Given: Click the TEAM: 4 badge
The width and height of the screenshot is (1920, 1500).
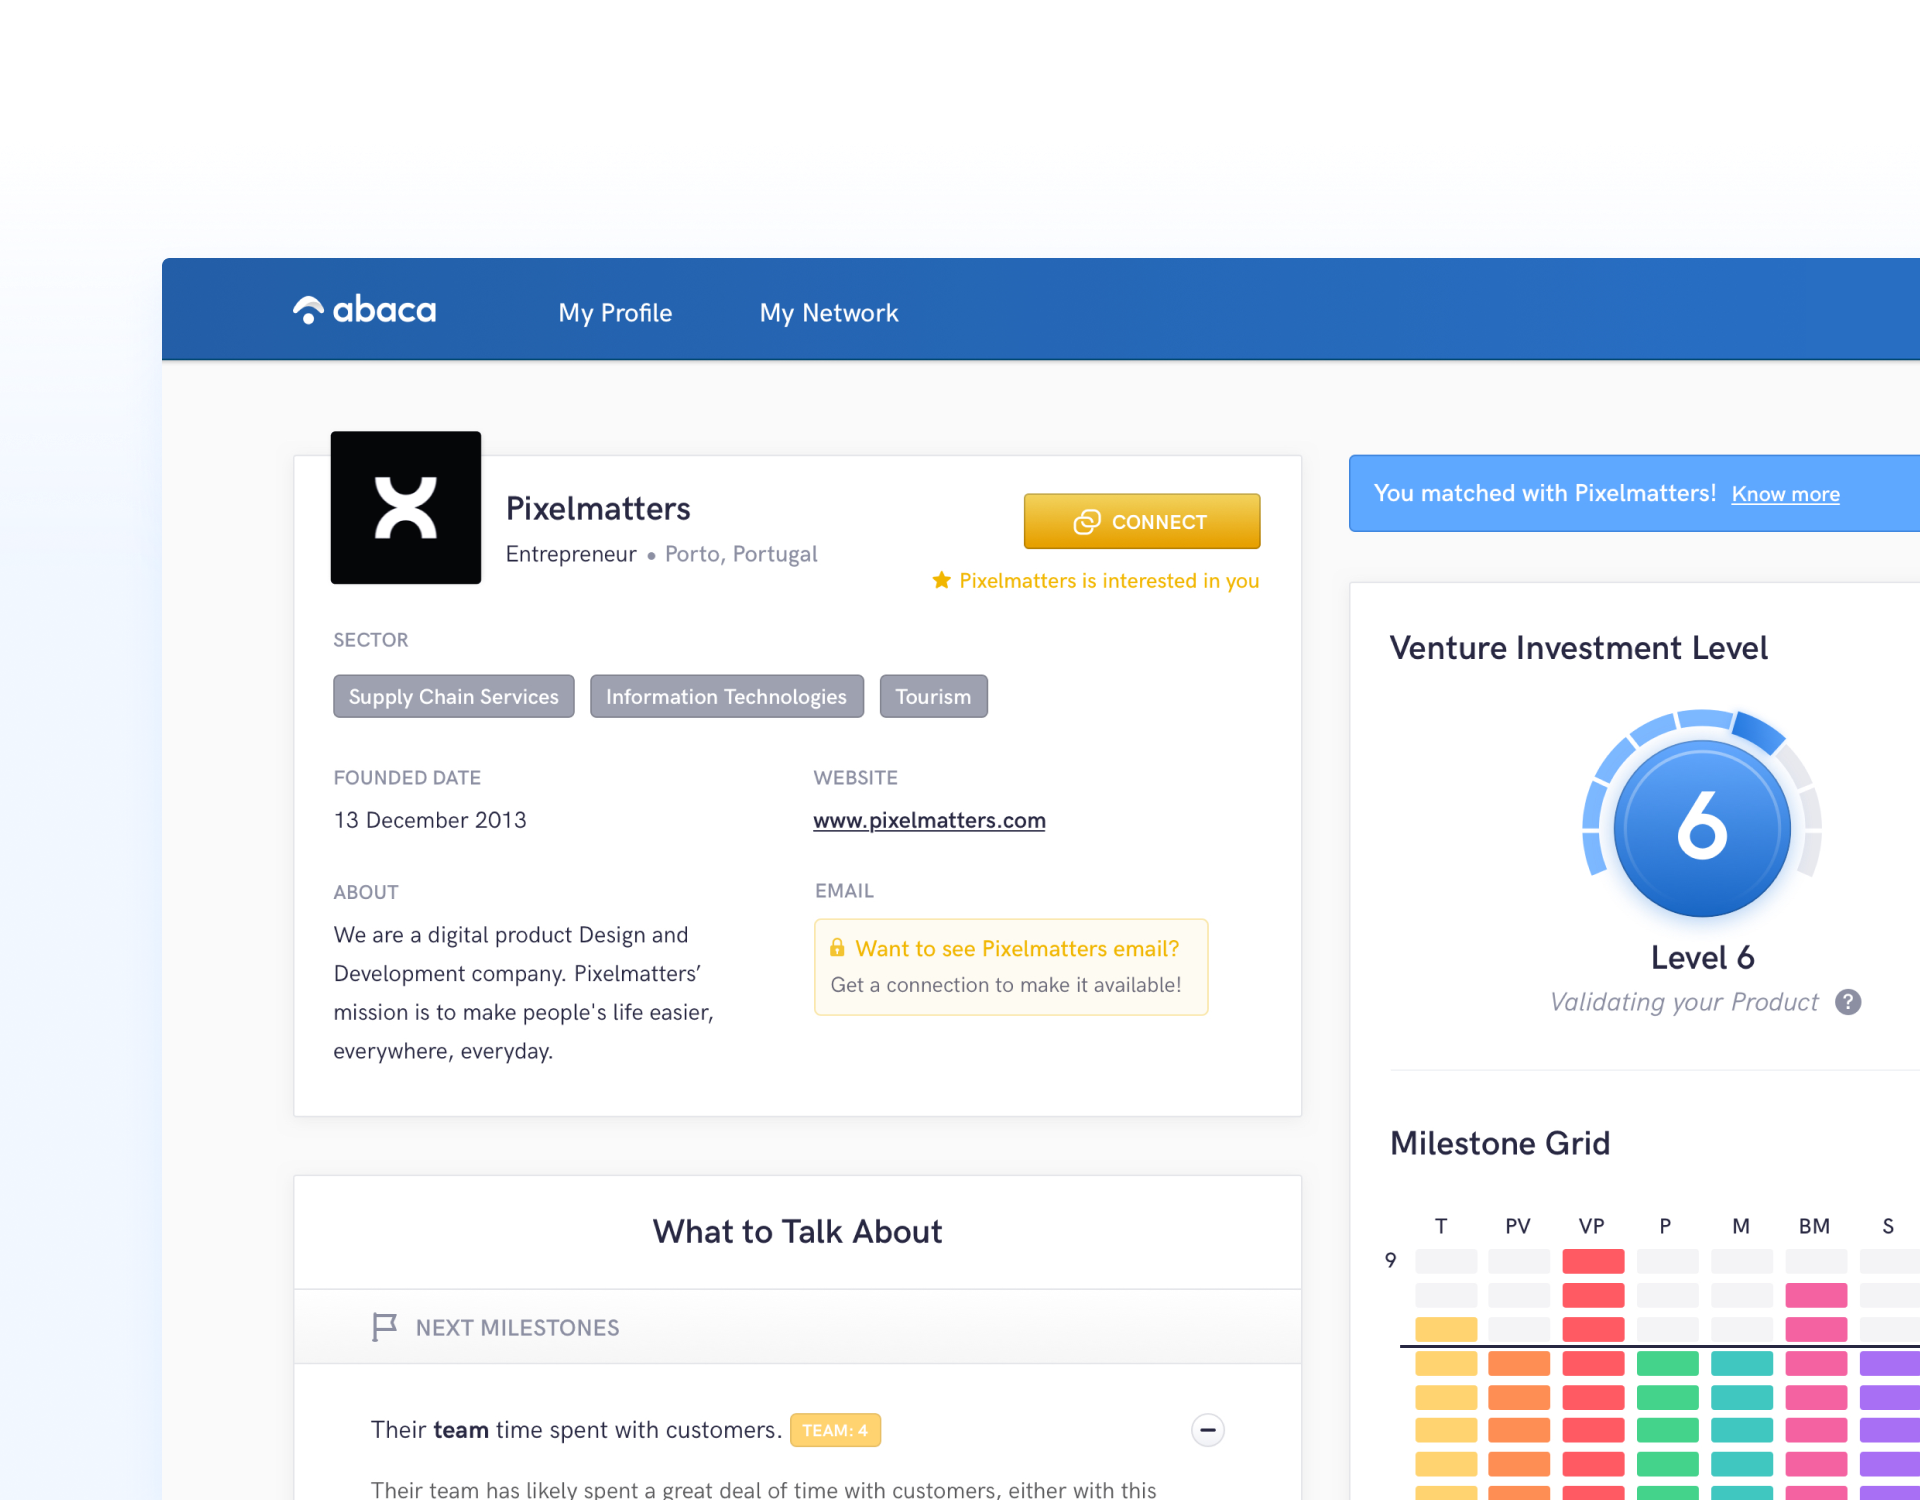Looking at the screenshot, I should coord(835,1430).
